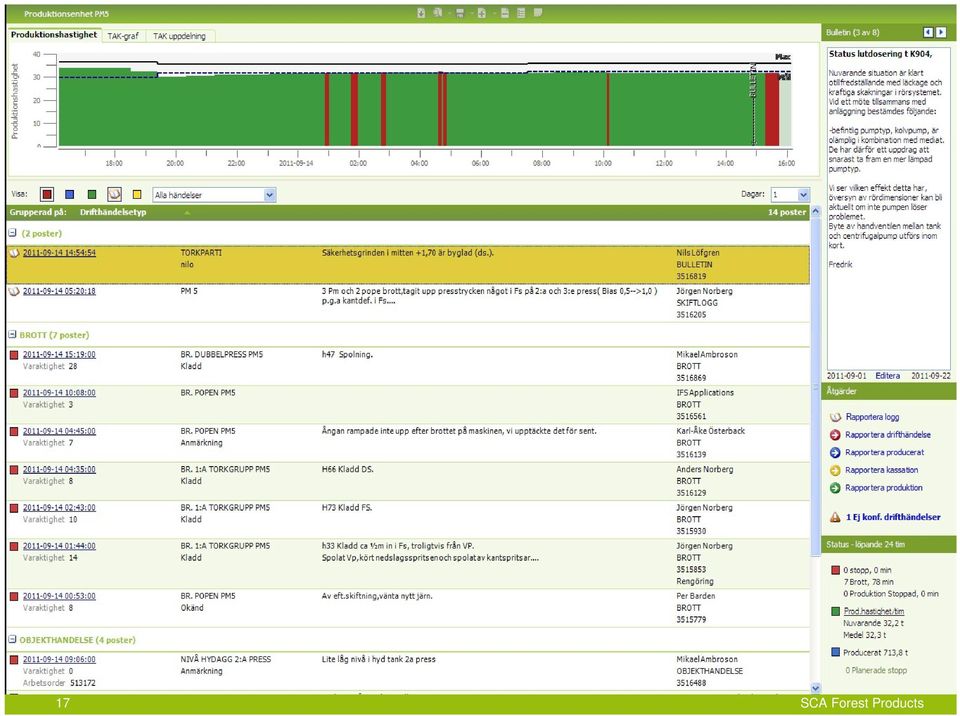Click the note page icon ending the top toolbar

click(538, 13)
